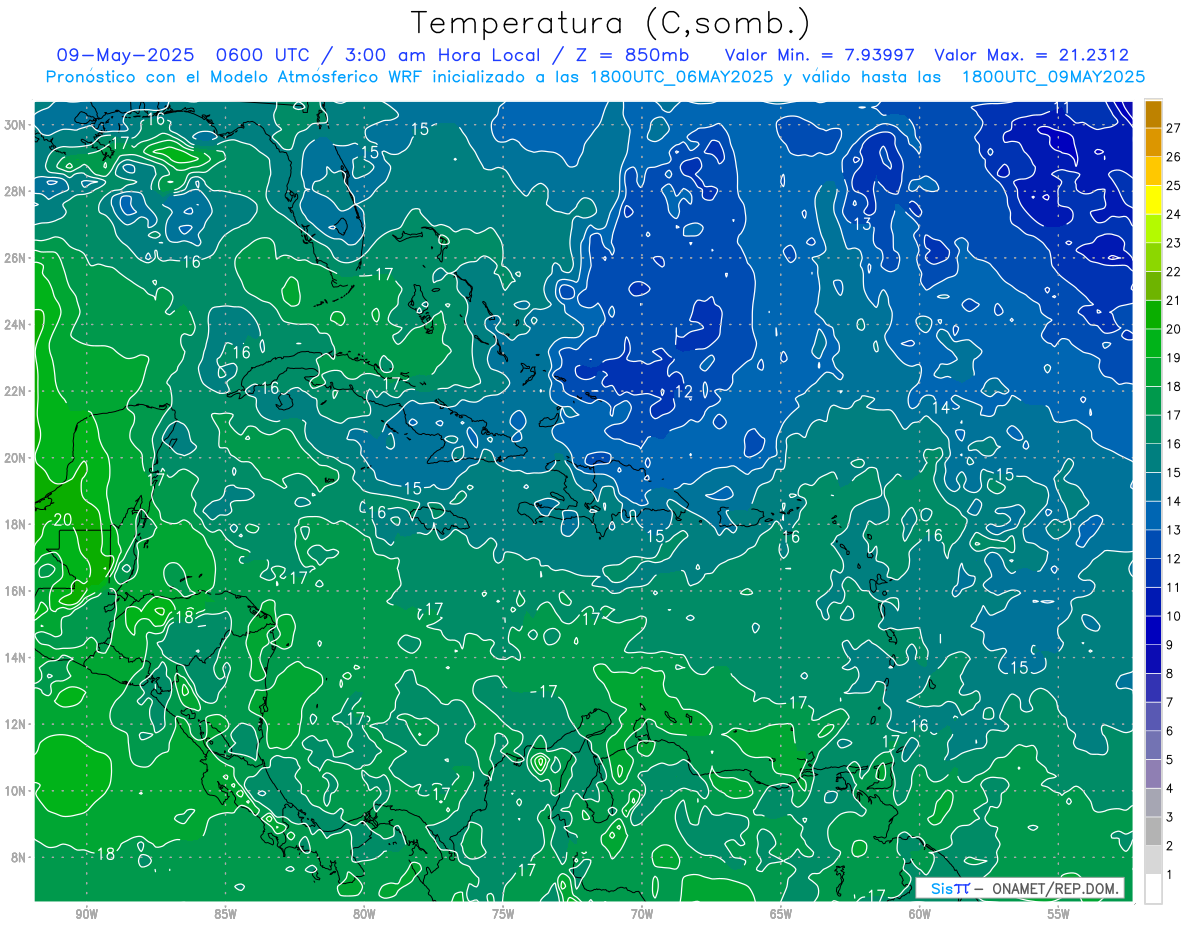Click the '8N' latitude label
The height and width of the screenshot is (927, 1200).
click(19, 857)
